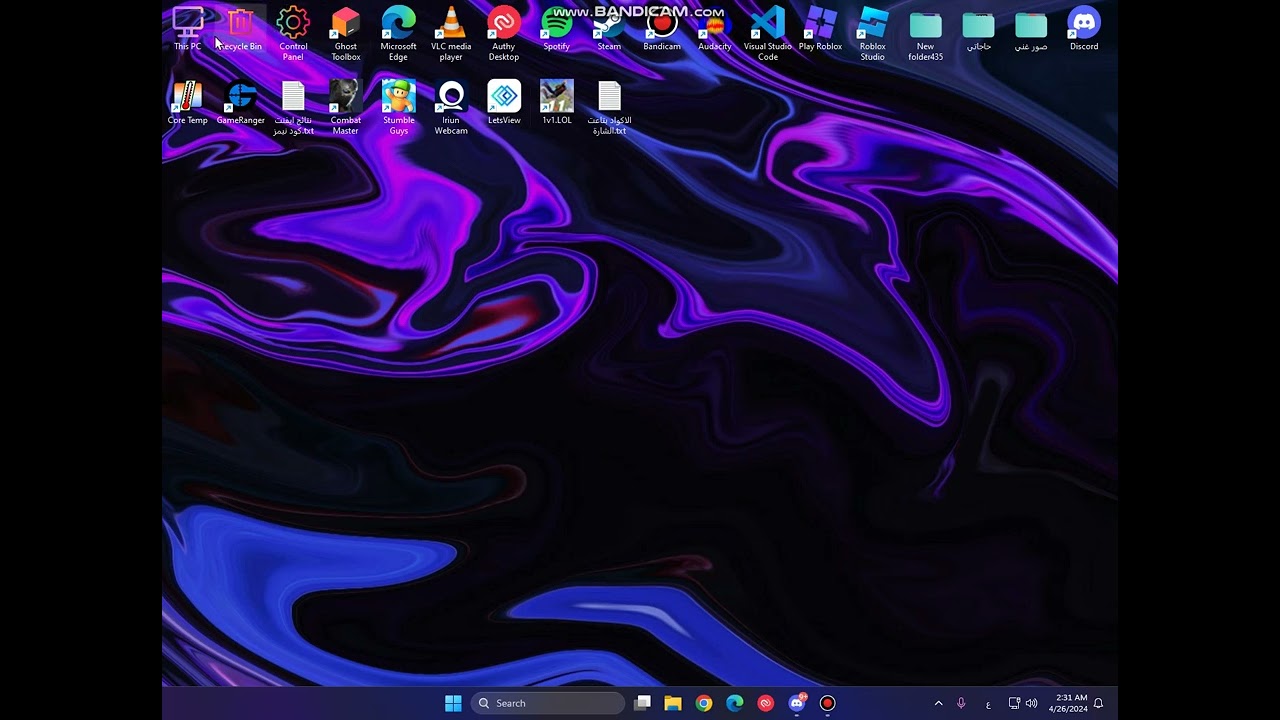Open the notifications bell

(1099, 703)
